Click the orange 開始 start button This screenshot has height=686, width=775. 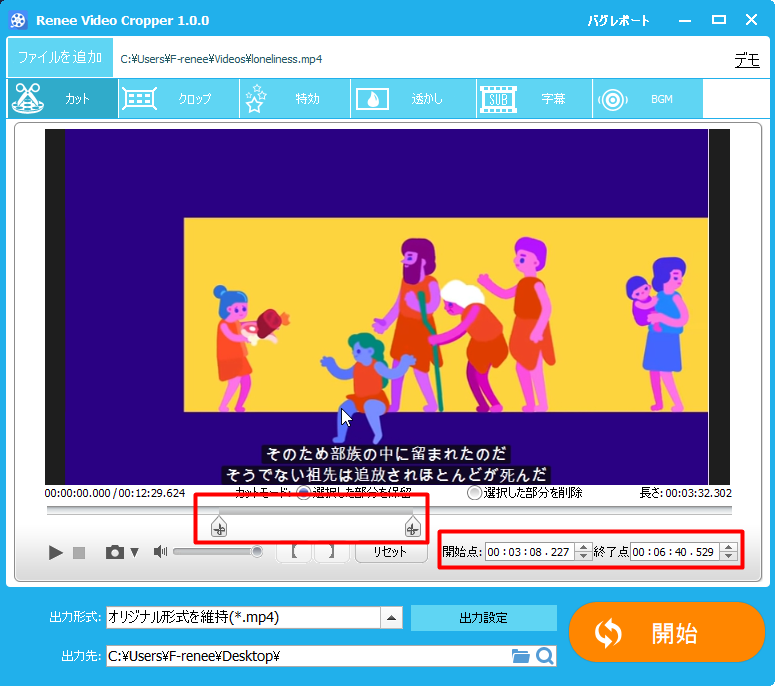[x=666, y=632]
